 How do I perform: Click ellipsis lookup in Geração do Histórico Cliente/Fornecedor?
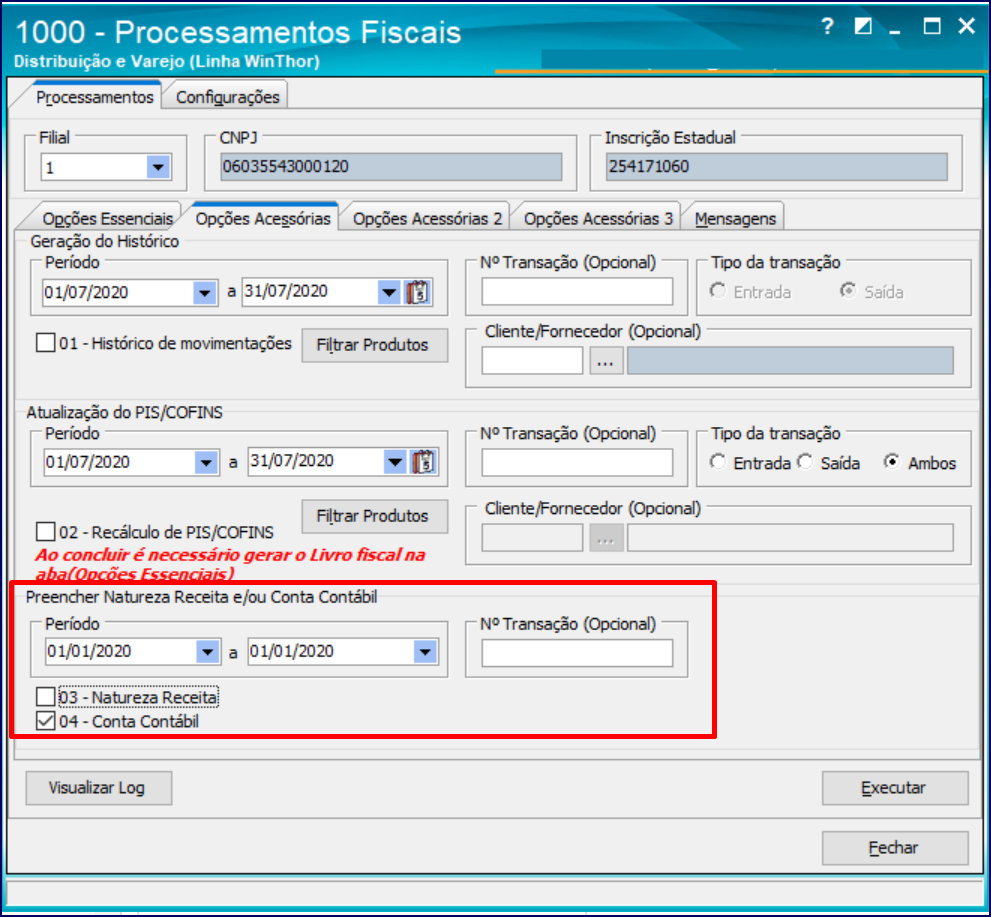click(605, 361)
